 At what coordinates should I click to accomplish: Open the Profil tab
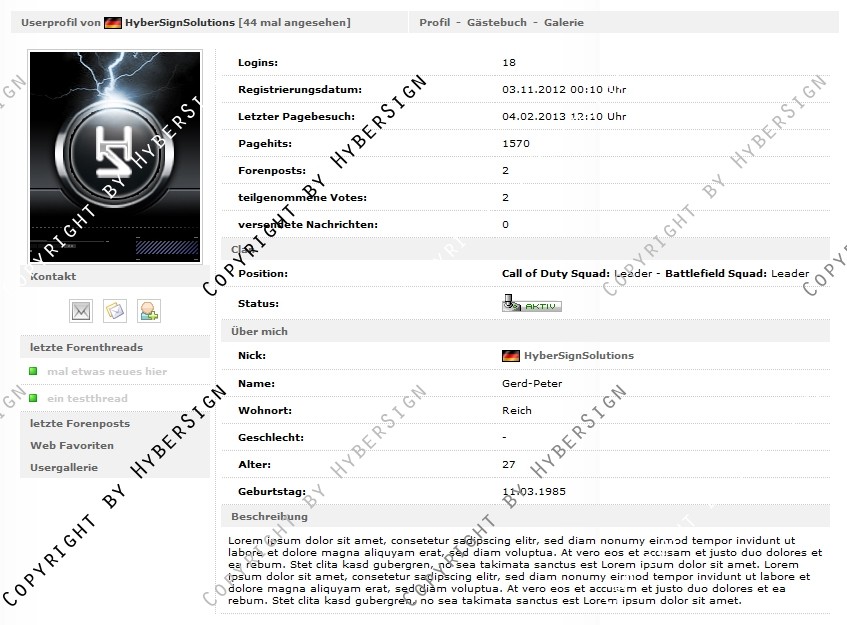434,23
